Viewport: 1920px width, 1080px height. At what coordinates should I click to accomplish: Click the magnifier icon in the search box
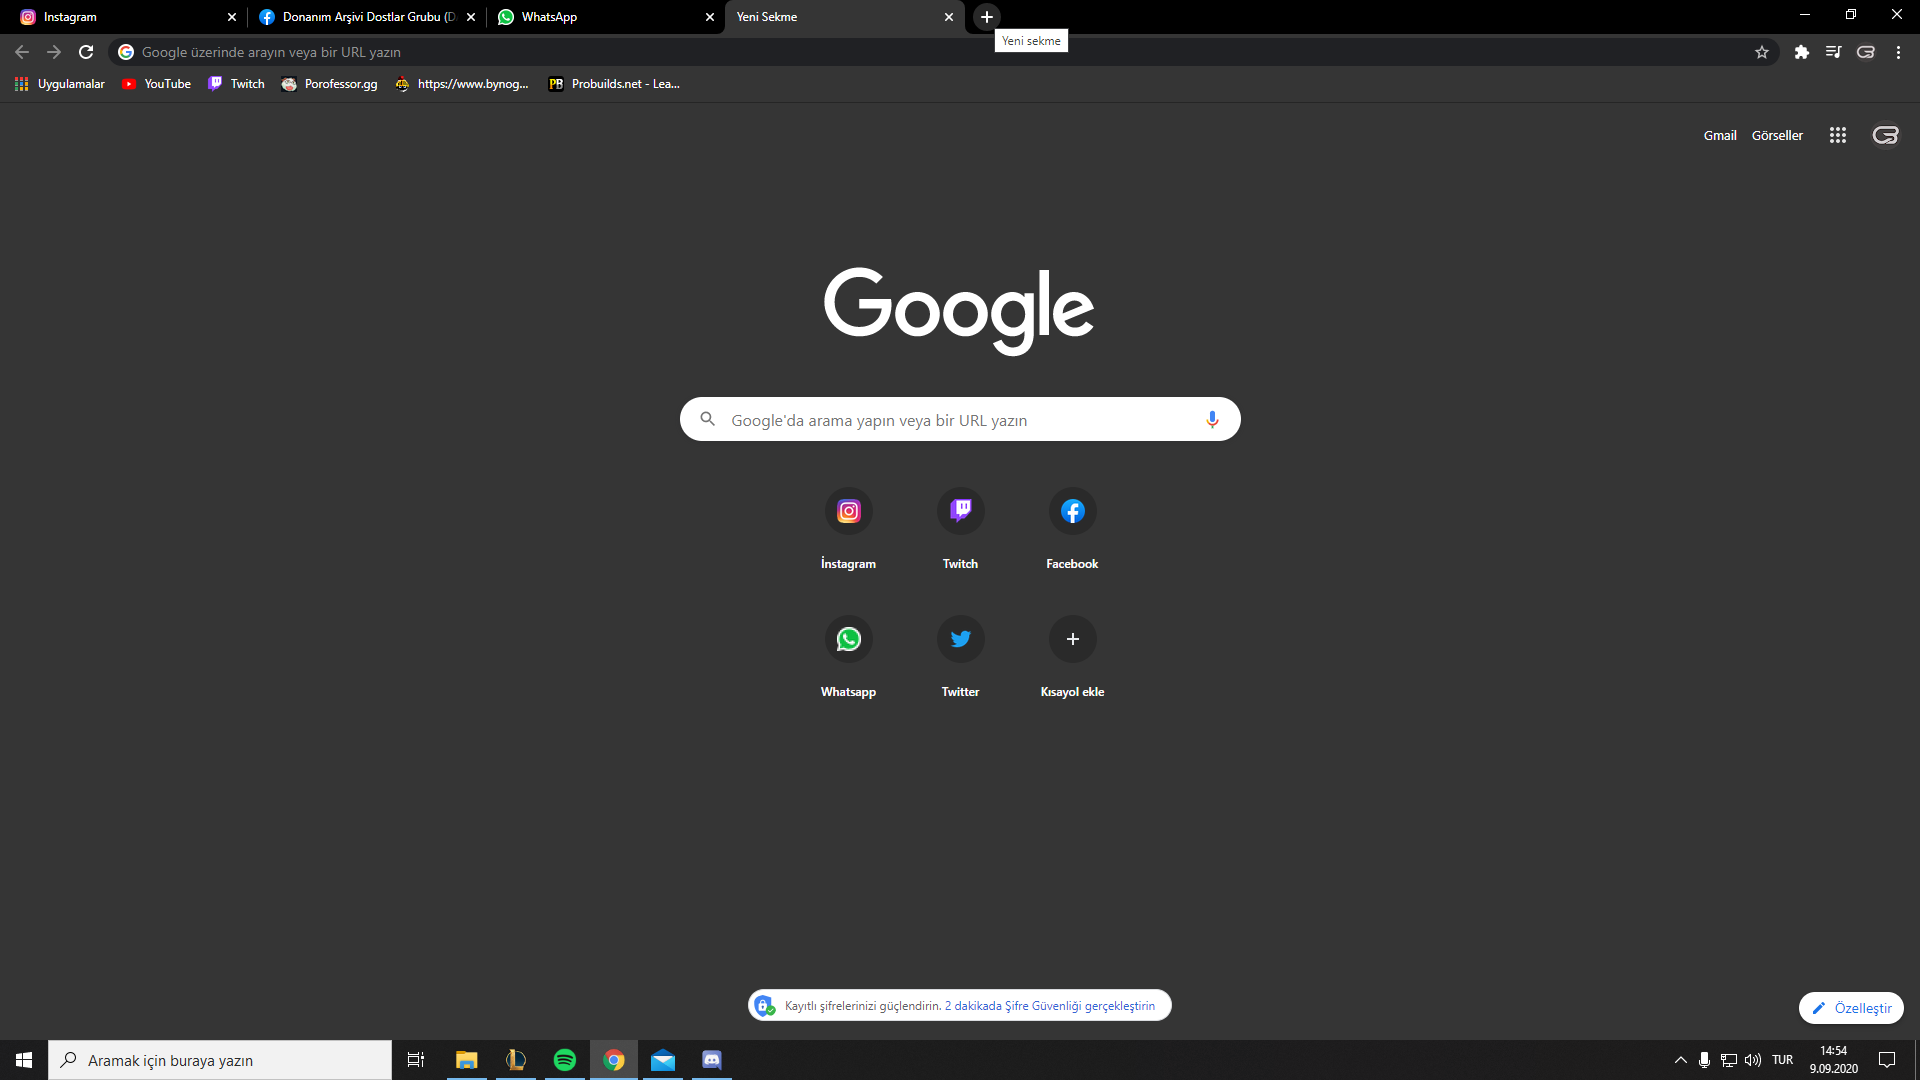(x=707, y=419)
